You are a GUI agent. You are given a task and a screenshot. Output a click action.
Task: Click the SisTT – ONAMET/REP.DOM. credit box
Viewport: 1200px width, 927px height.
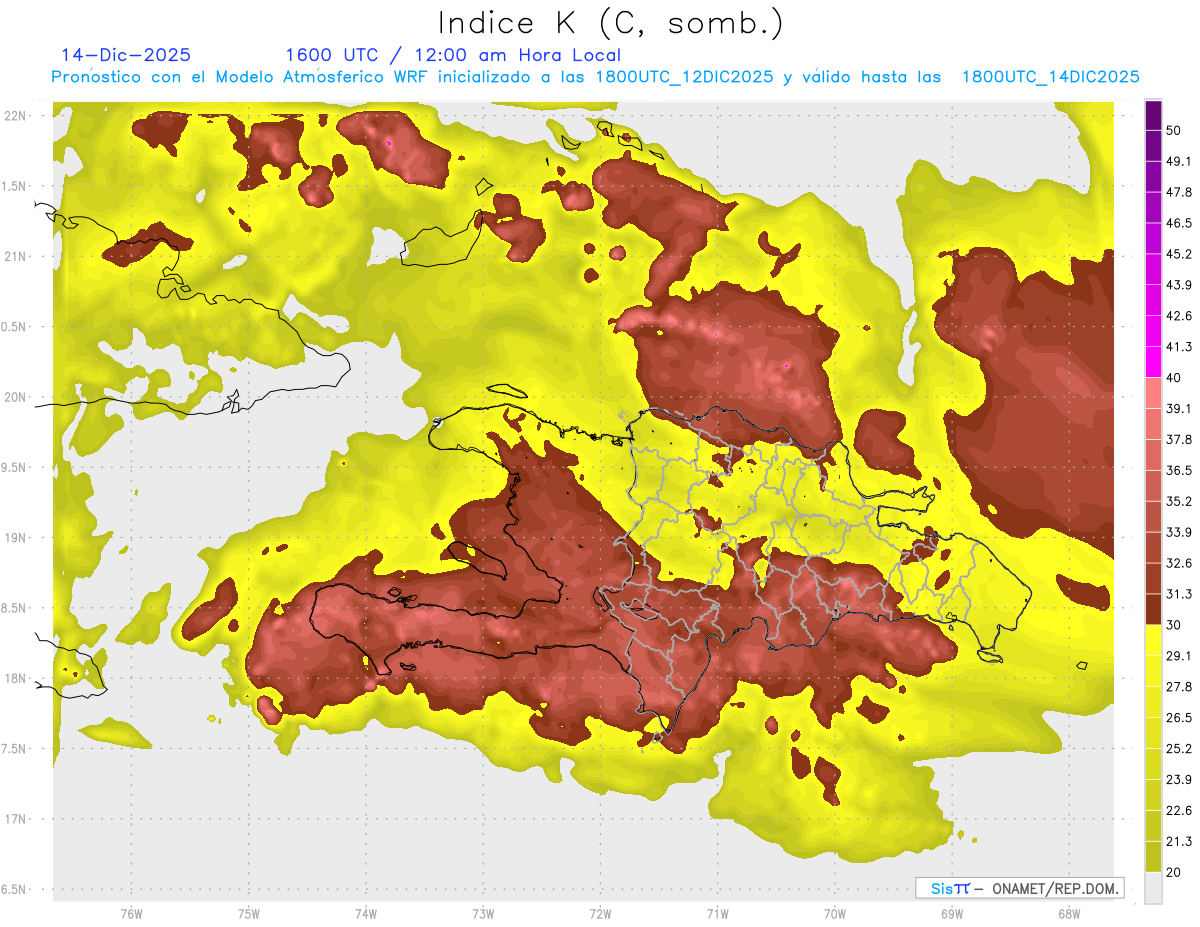click(1019, 888)
